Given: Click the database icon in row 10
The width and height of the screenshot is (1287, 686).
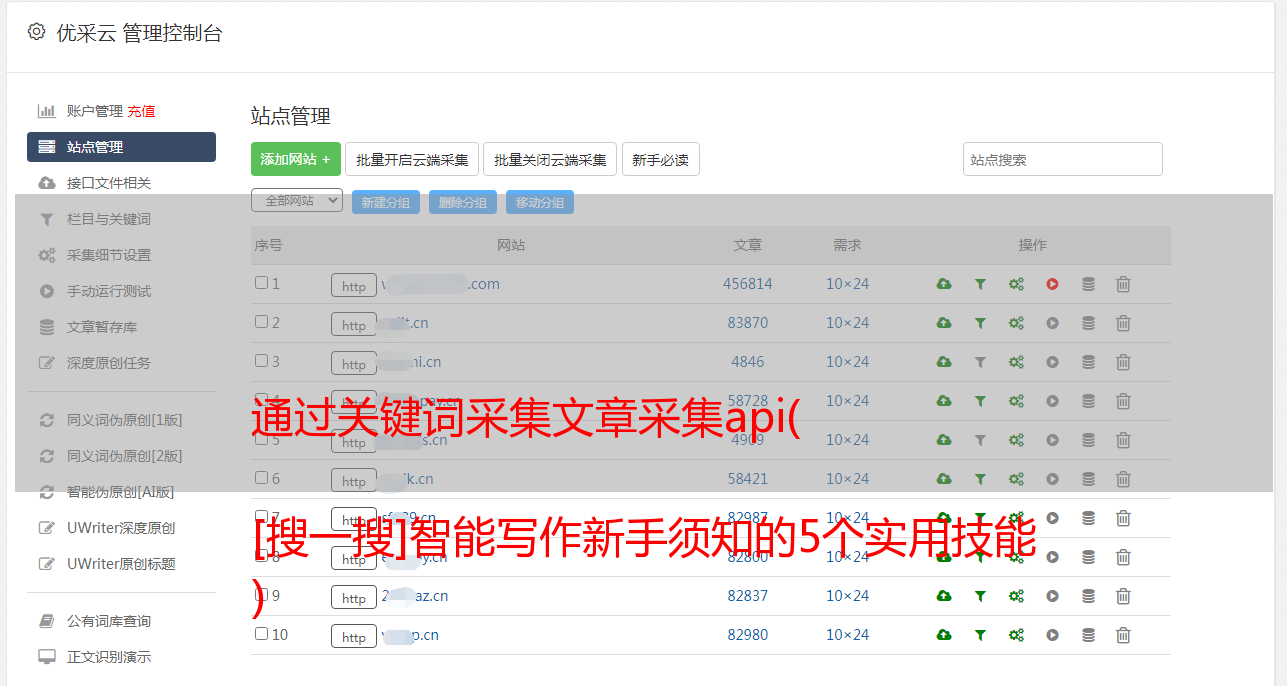Looking at the screenshot, I should coord(1088,635).
